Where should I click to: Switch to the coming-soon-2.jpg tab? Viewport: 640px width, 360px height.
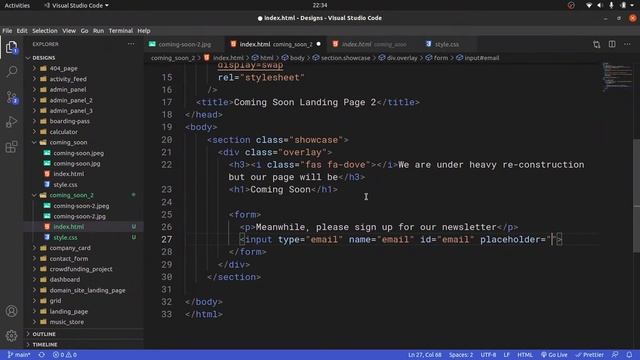(x=184, y=44)
